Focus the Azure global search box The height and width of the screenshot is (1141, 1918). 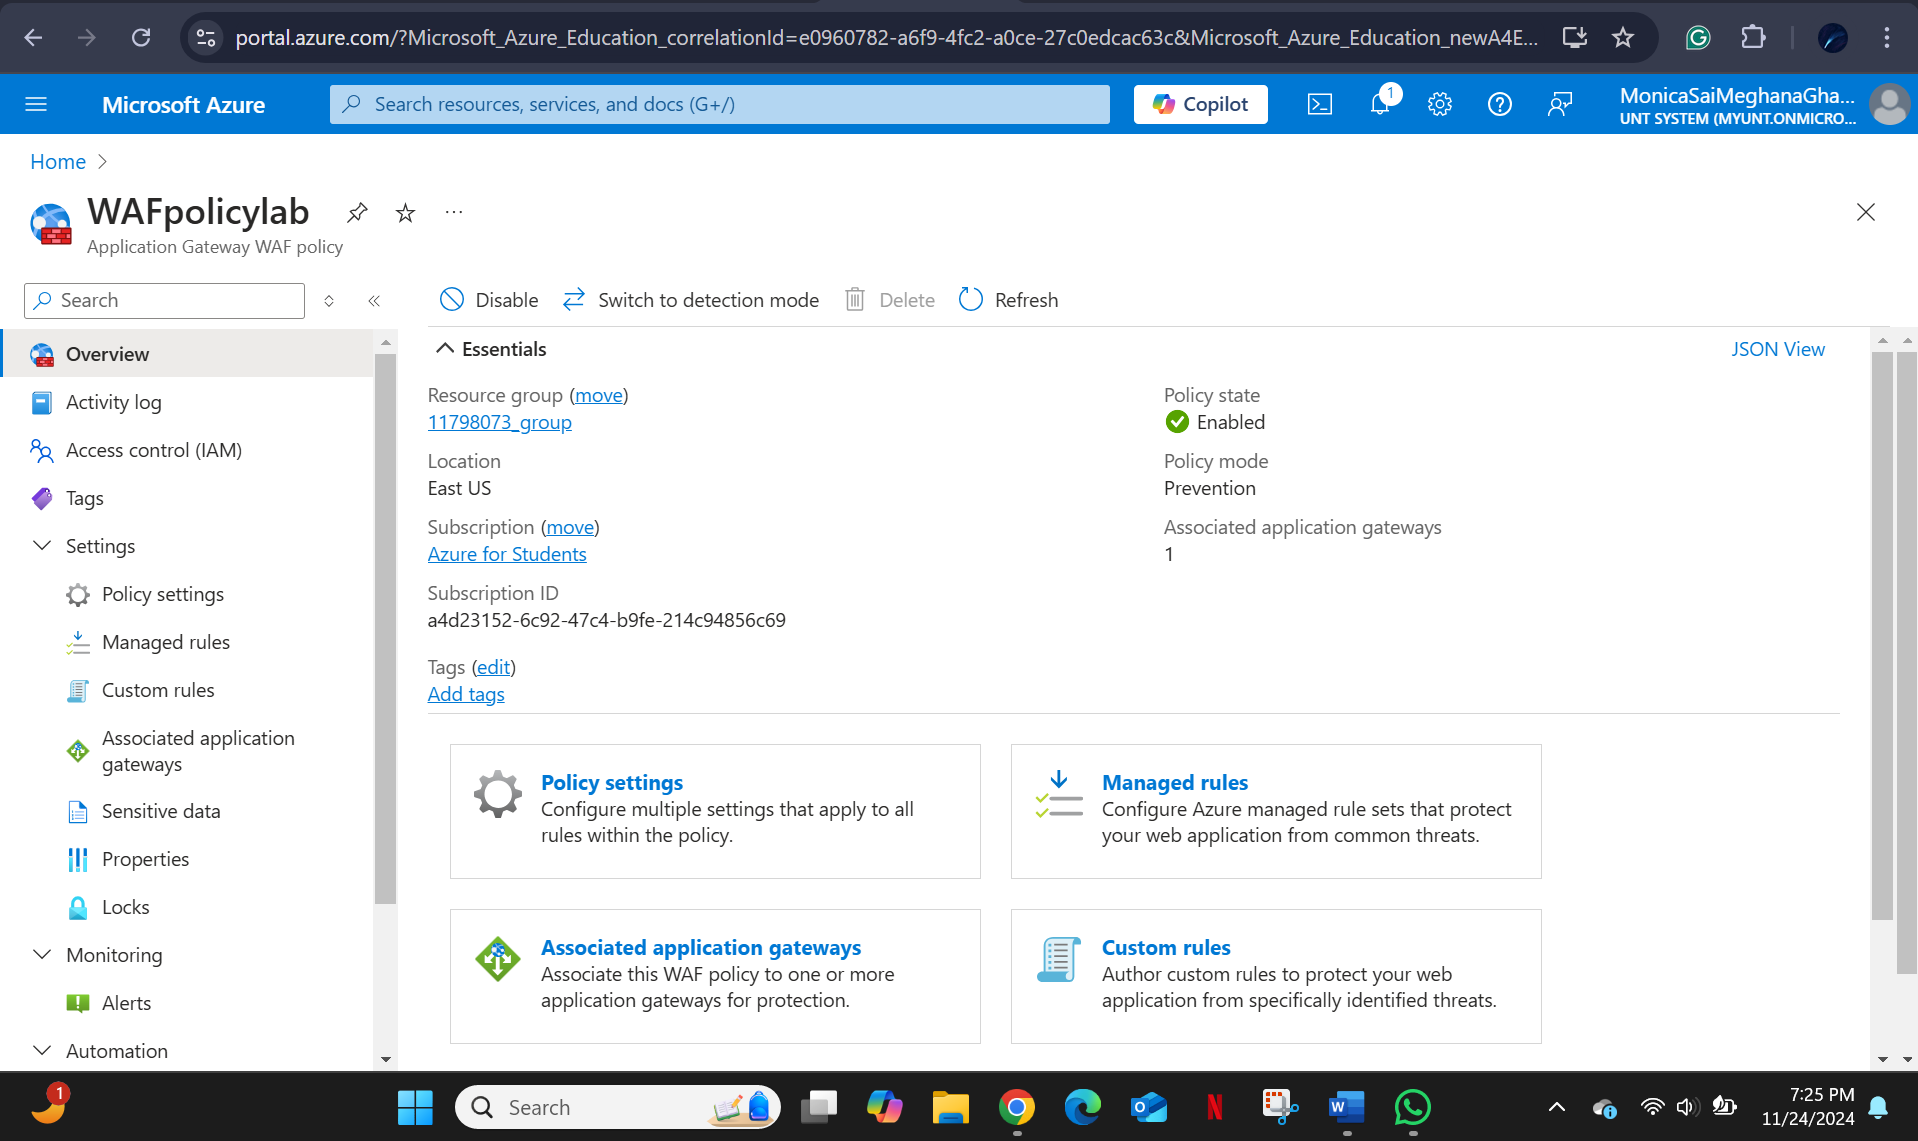click(720, 104)
